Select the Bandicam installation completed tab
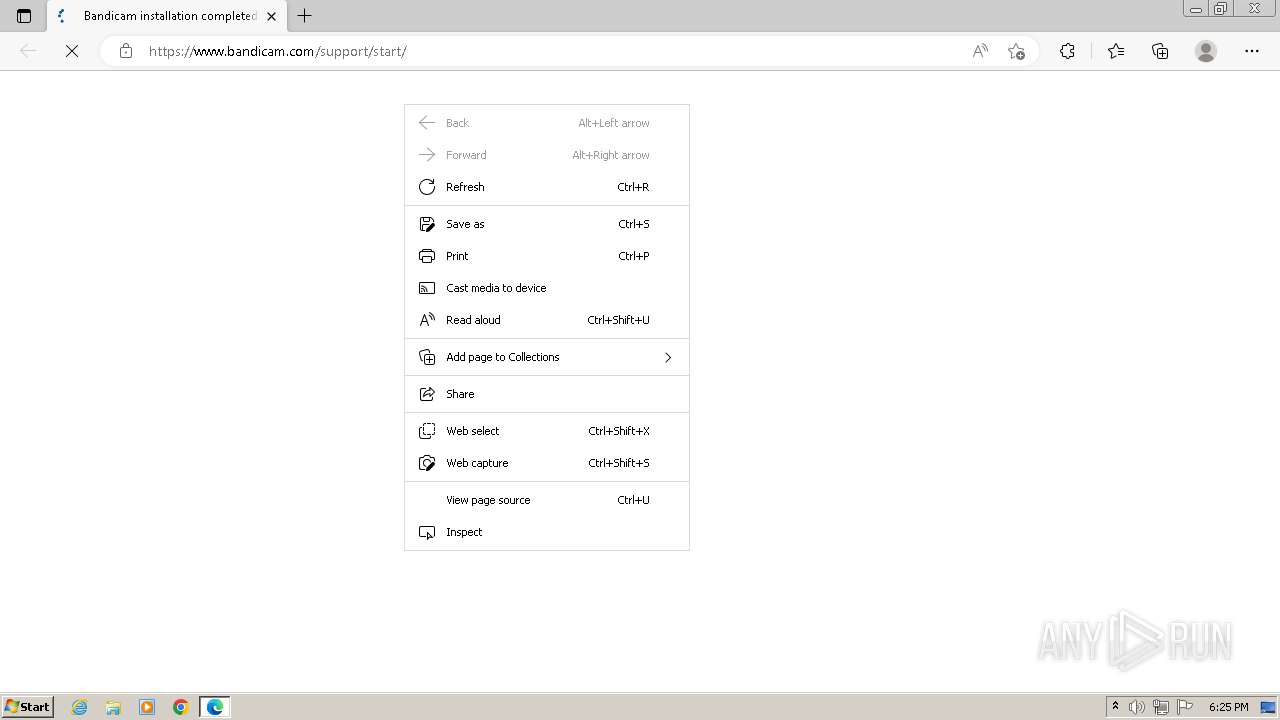This screenshot has height=720, width=1280. tap(167, 16)
